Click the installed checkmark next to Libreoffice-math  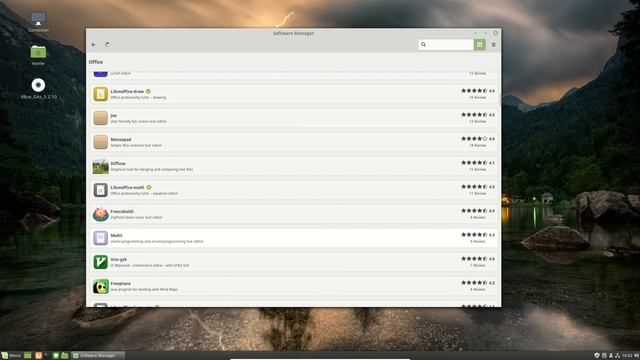(149, 187)
